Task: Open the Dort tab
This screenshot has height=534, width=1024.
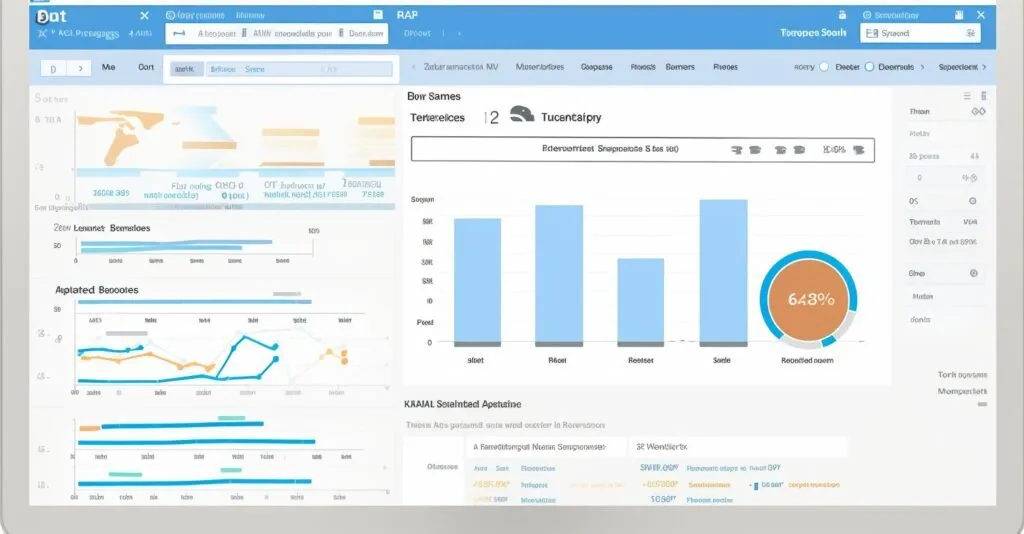Action: click(x=146, y=67)
